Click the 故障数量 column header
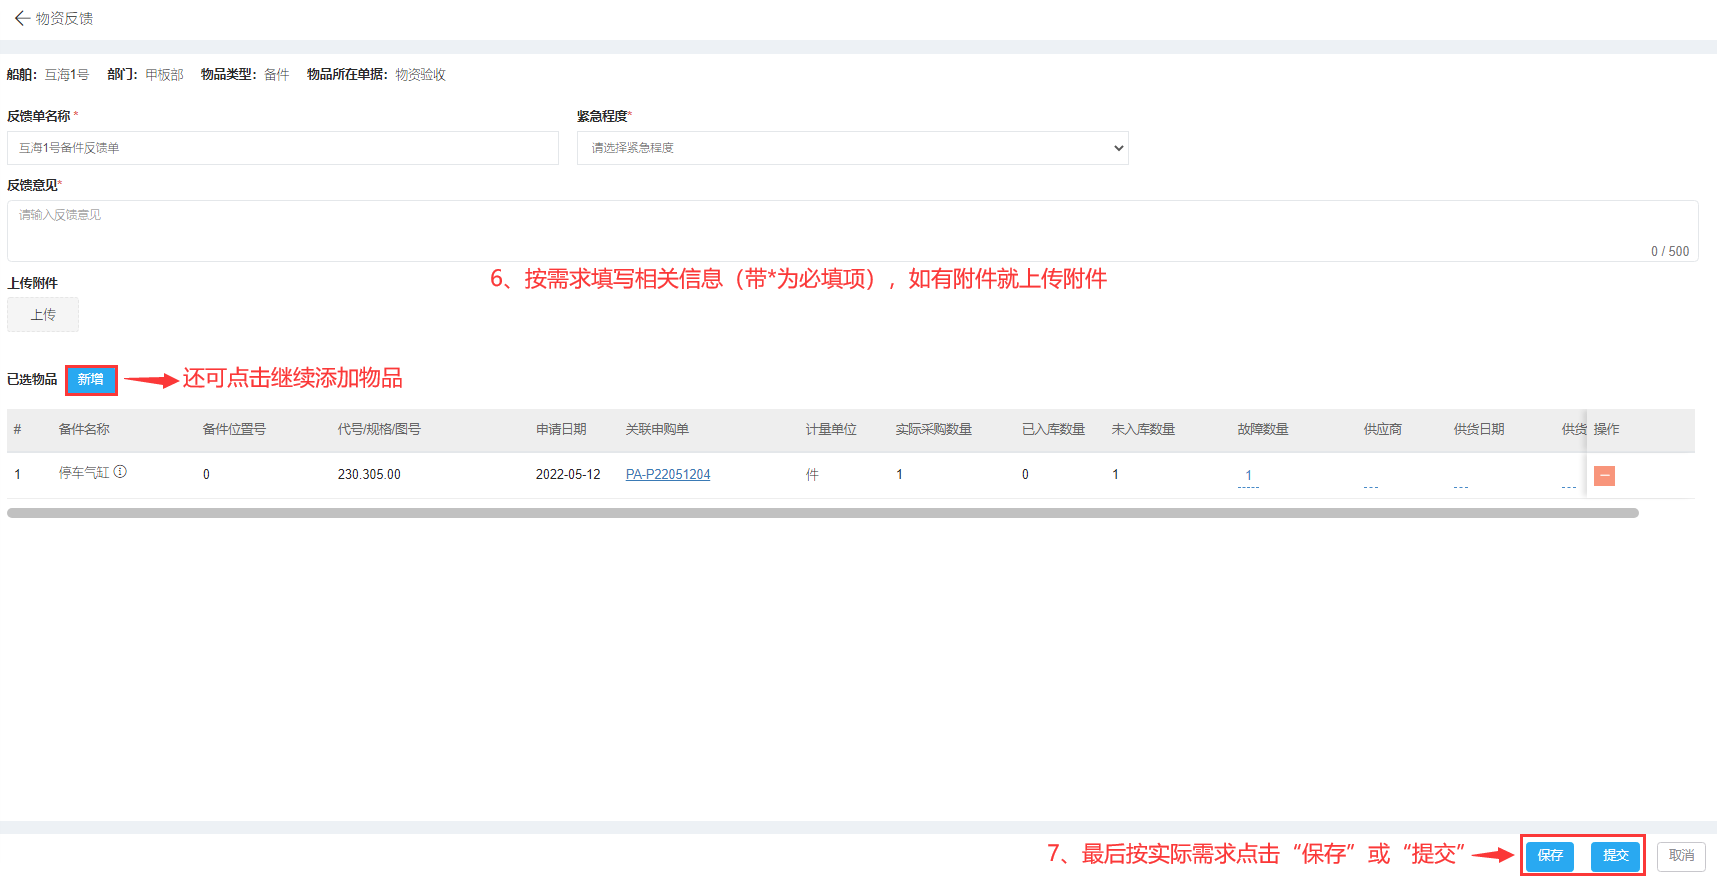Screen dimensions: 1717x879 click(x=1263, y=430)
